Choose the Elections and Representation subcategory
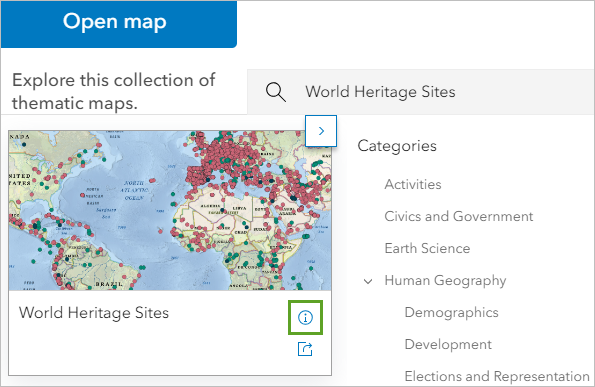 tap(497, 376)
